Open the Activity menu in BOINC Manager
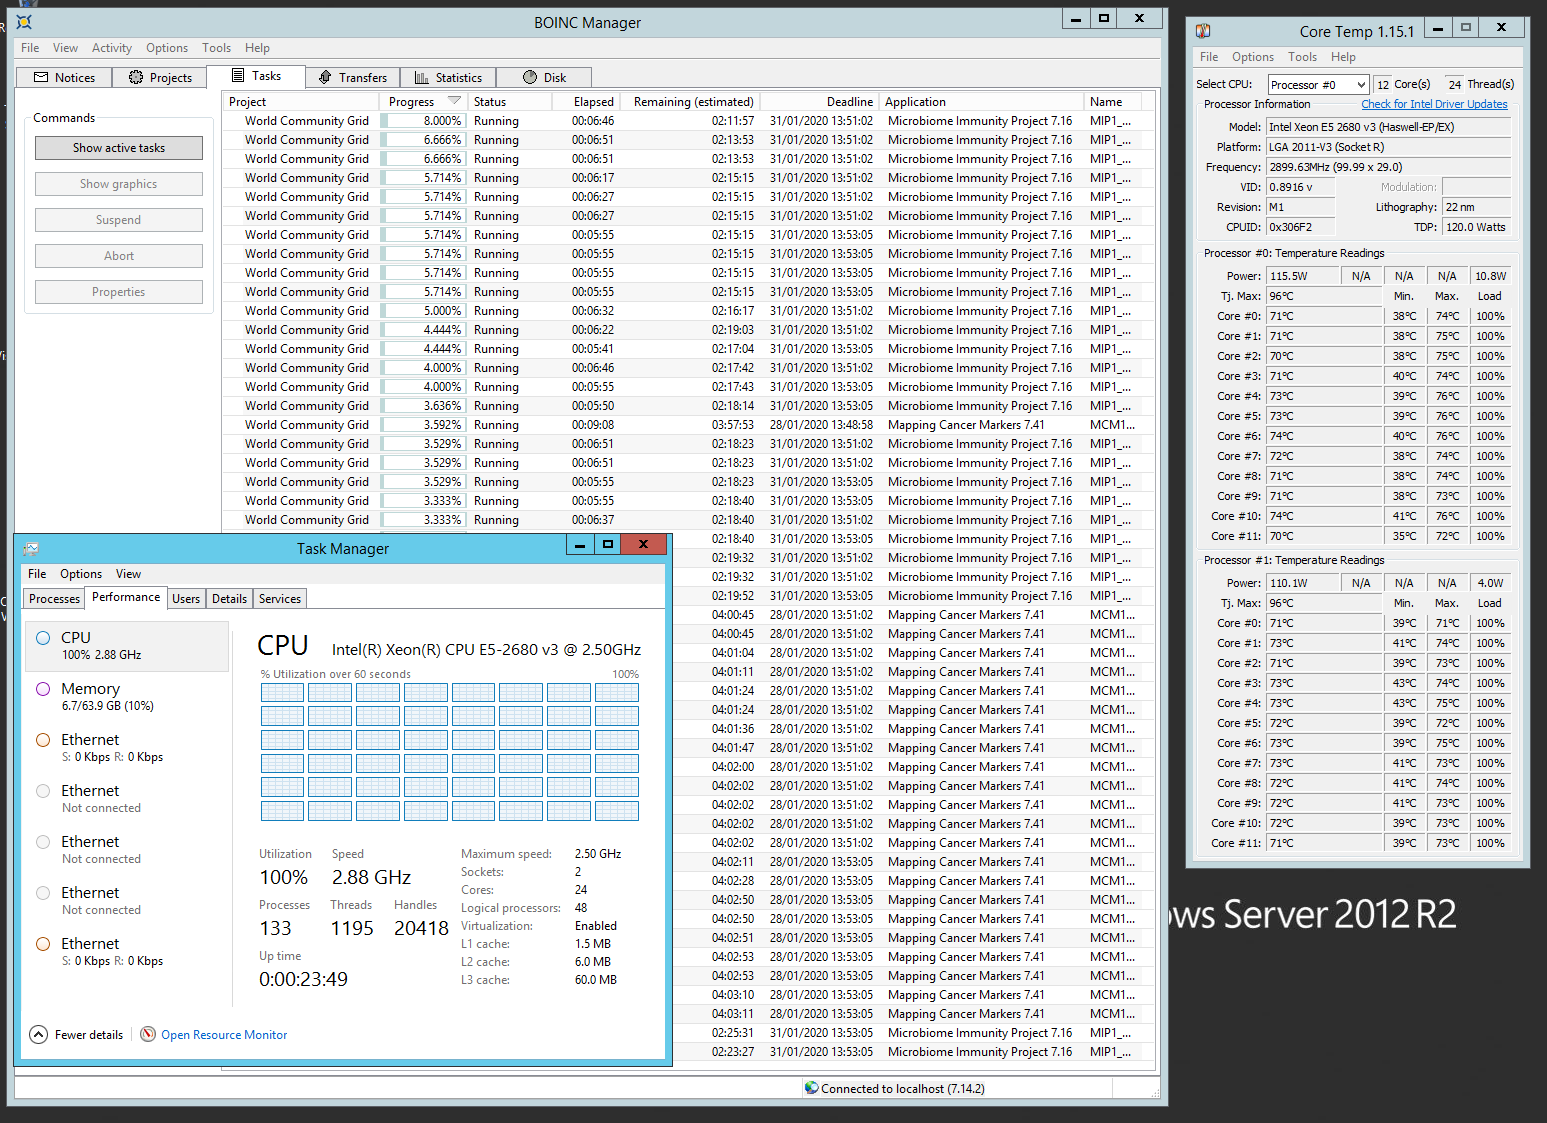This screenshot has height=1123, width=1547. pyautogui.click(x=112, y=48)
